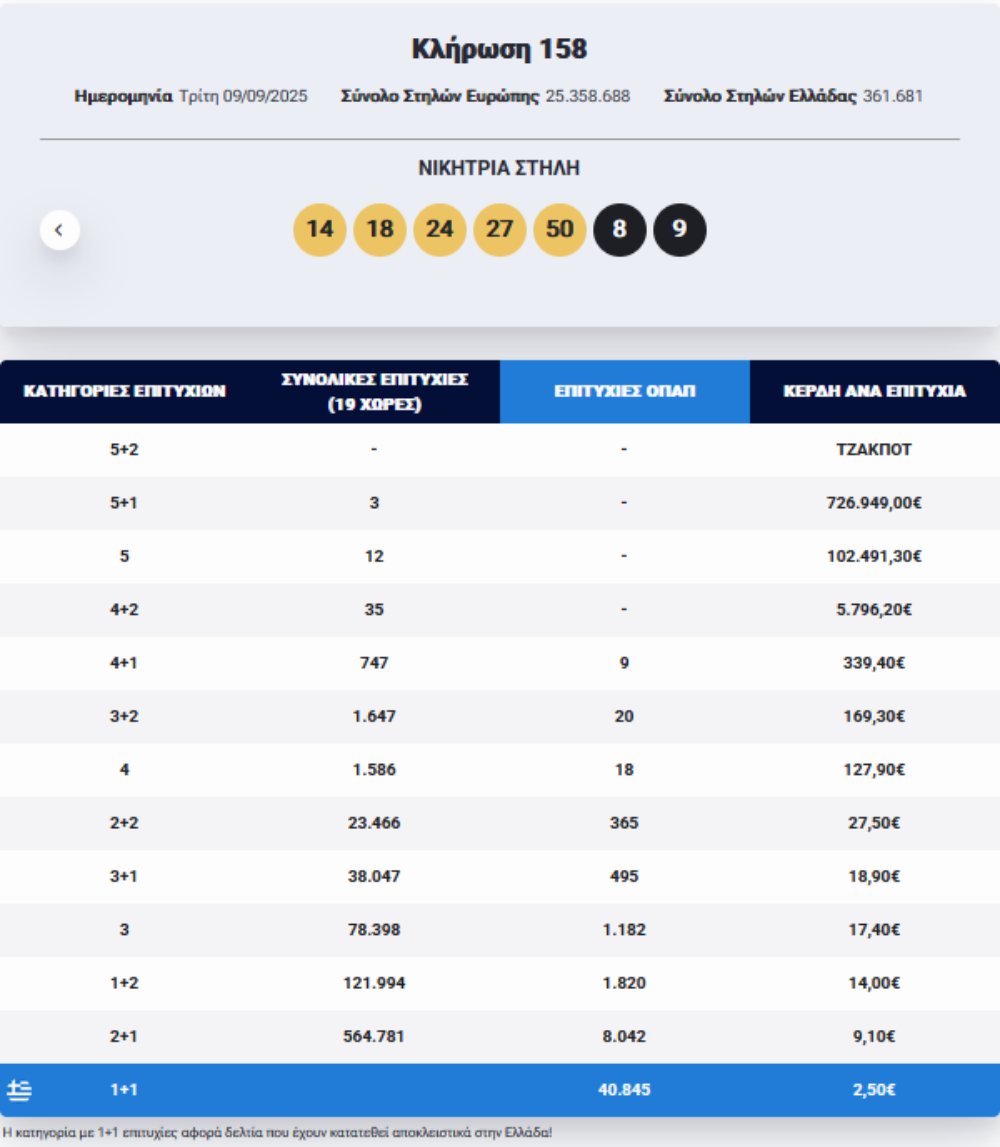The width and height of the screenshot is (1000, 1147).
Task: Click OPAP wins 40.845
Action: (x=624, y=1091)
